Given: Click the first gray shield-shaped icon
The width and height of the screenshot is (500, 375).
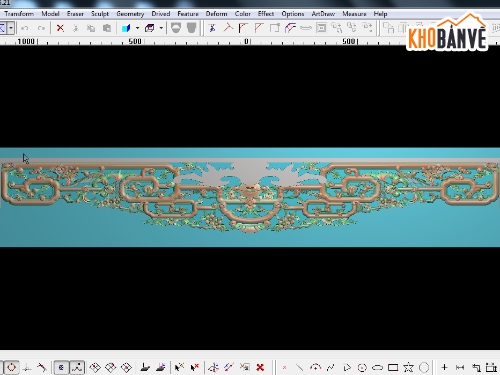Looking at the screenshot, I should pos(176,28).
